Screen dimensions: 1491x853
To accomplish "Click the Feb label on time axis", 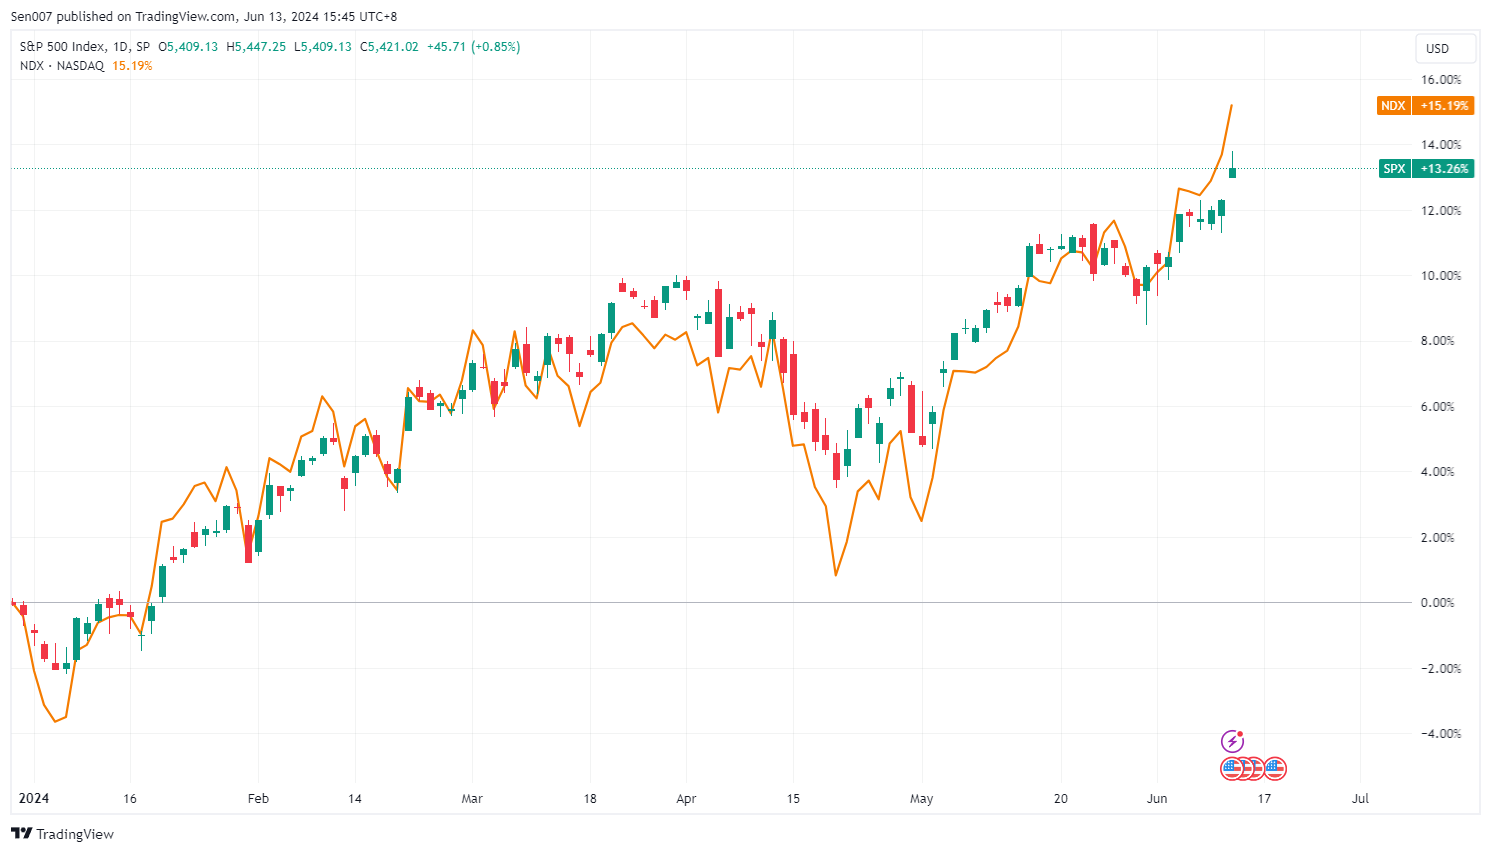I will click(258, 799).
